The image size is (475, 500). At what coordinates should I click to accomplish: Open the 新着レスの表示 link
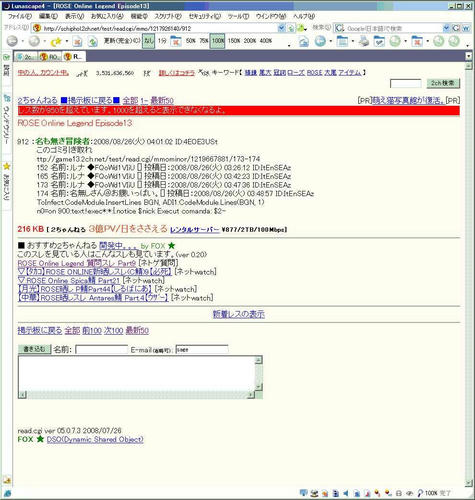click(239, 314)
